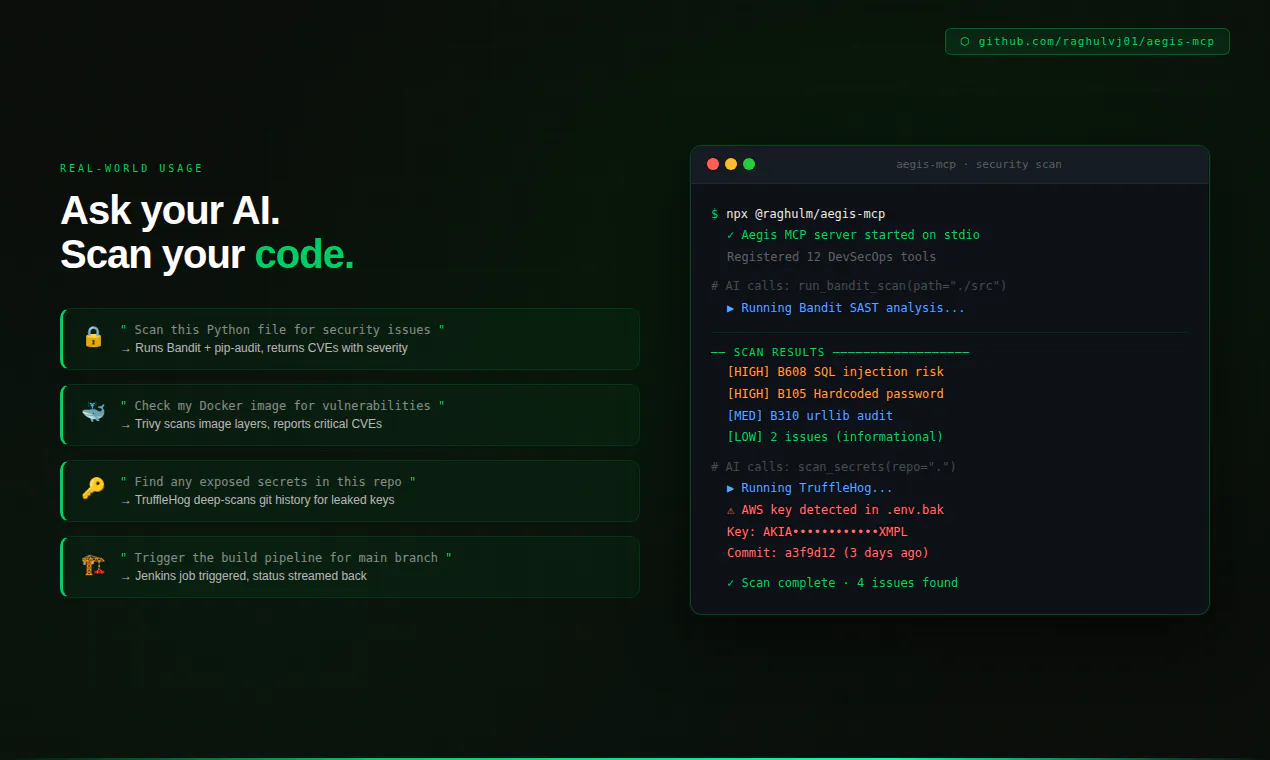
Task: Click the "AWS key detected in .env.bak" warning
Action: [835, 510]
